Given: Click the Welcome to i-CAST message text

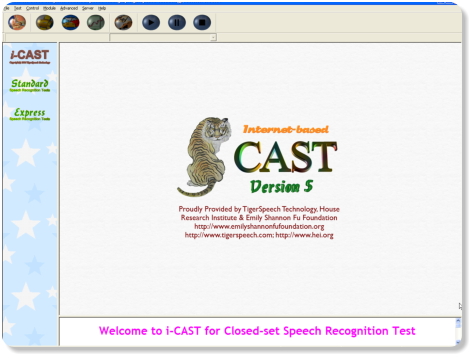Looking at the screenshot, I should click(x=257, y=331).
